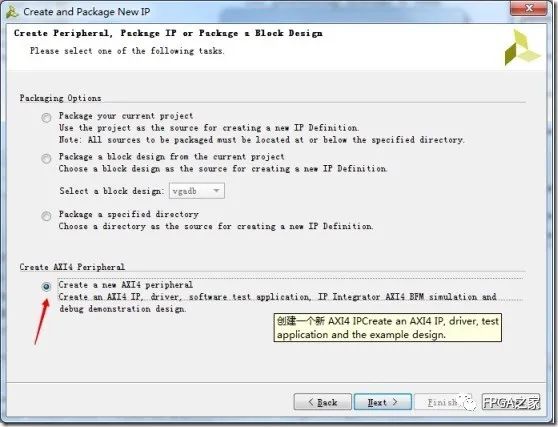Click the Next button

[383, 402]
